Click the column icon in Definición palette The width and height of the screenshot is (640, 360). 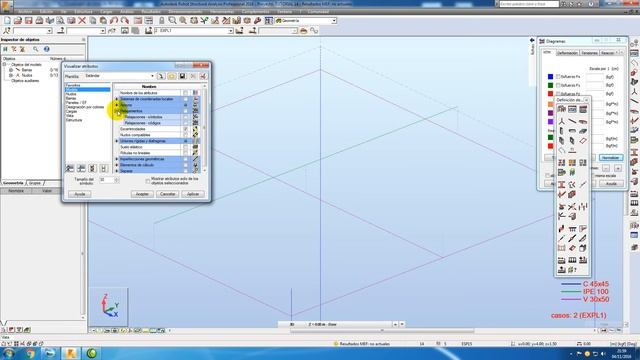pyautogui.click(x=562, y=131)
